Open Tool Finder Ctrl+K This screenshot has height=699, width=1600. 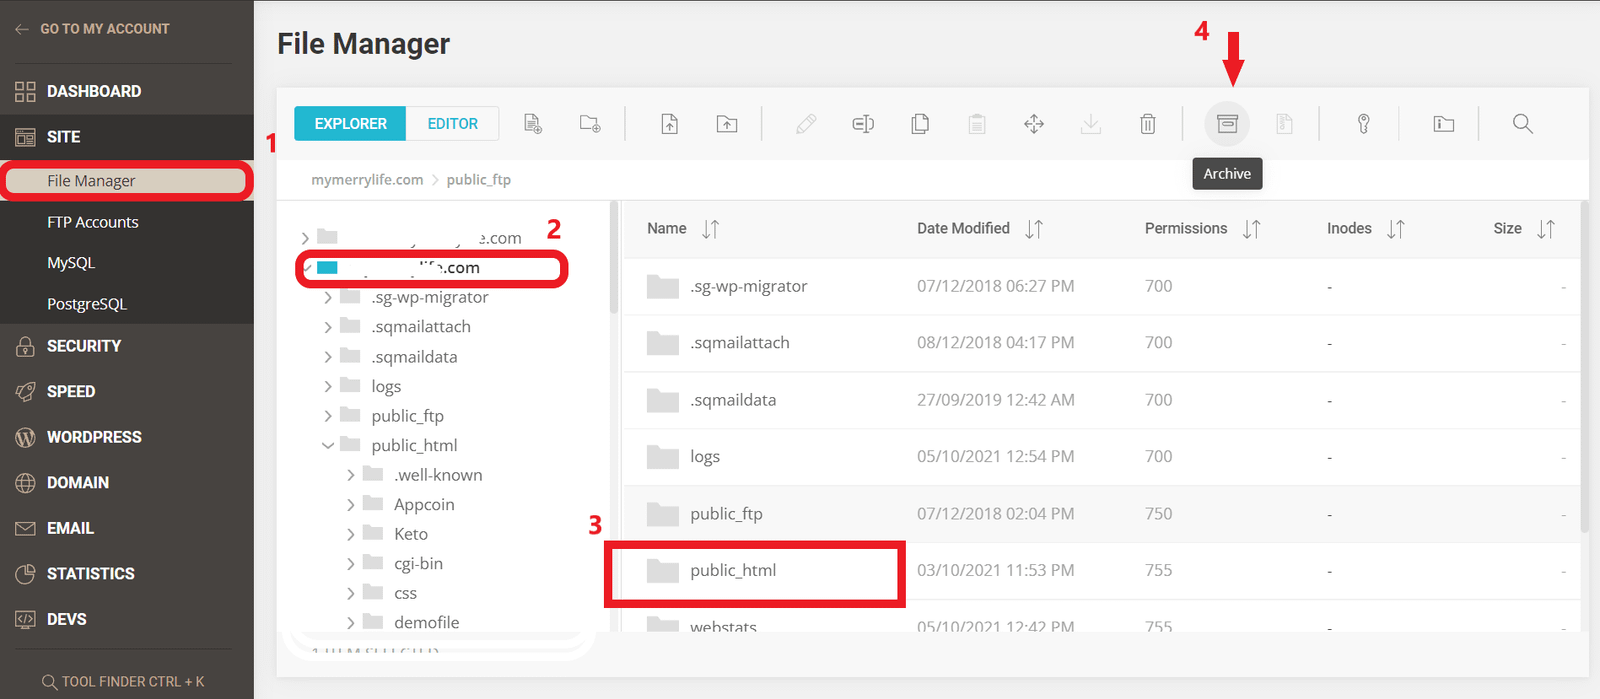click(x=123, y=682)
